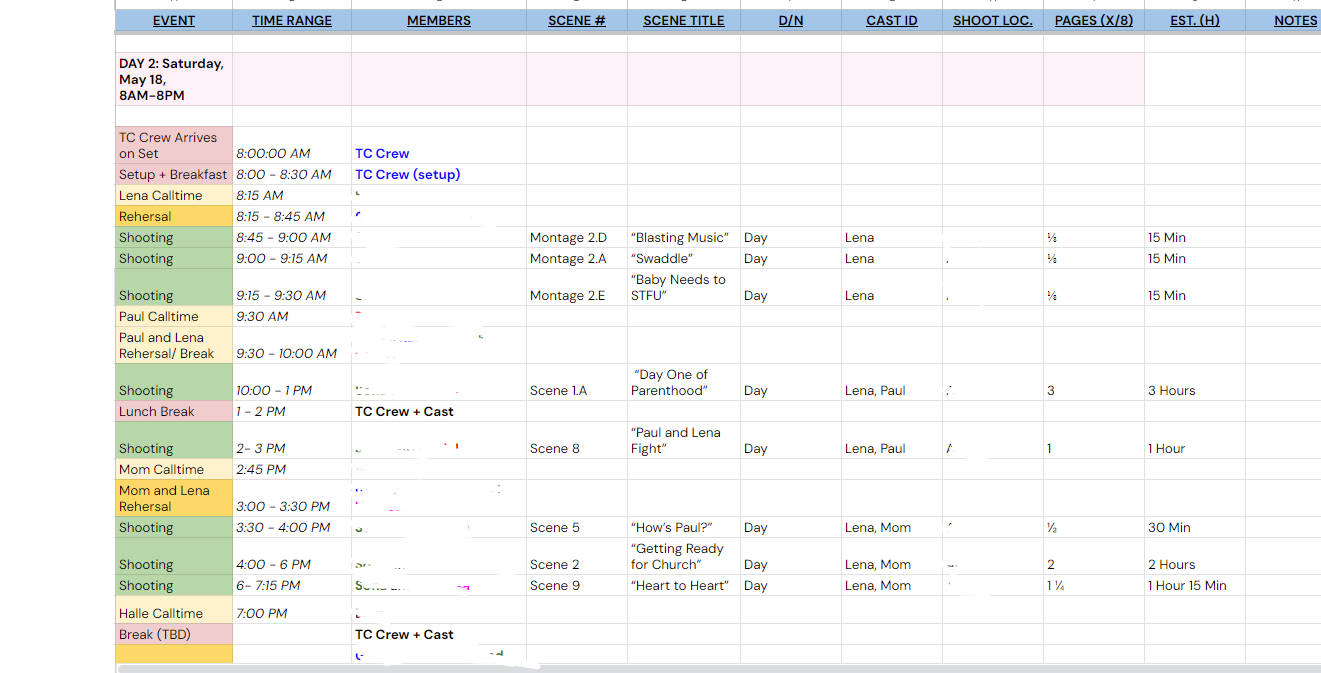Select the PAGES (X/8) column header
The image size is (1321, 673).
click(x=1094, y=20)
